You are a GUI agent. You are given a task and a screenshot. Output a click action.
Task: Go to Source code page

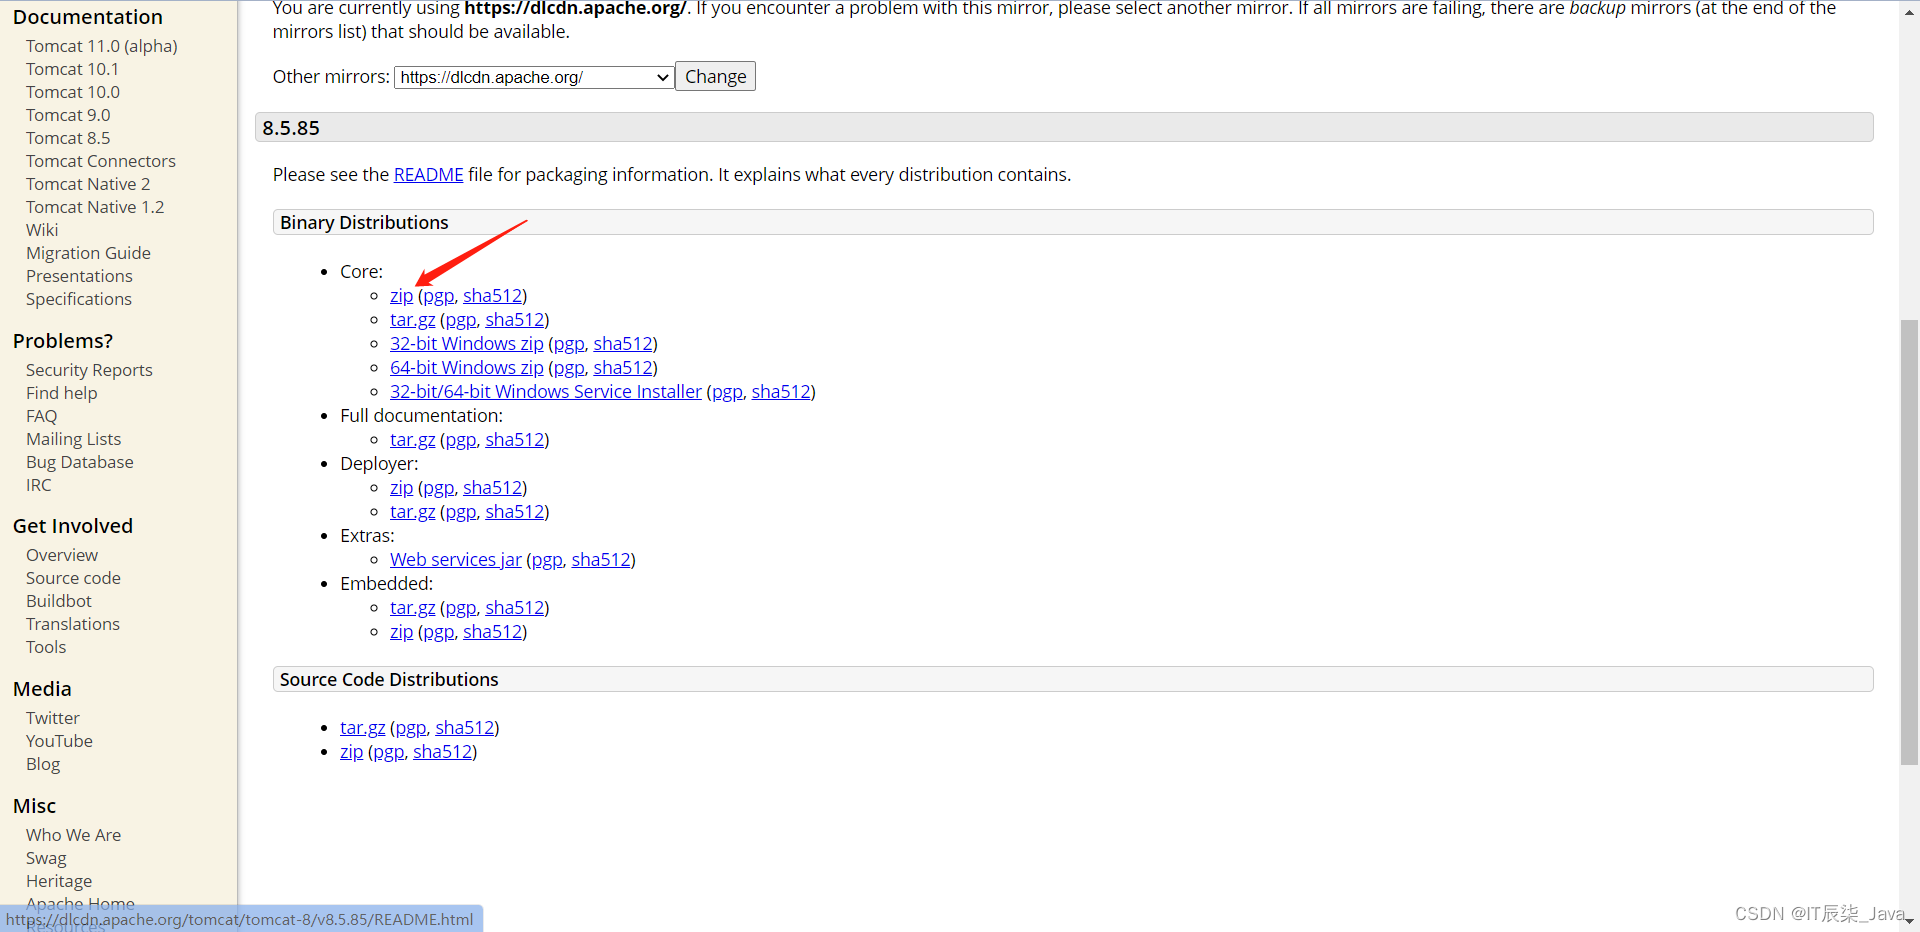[x=73, y=578]
